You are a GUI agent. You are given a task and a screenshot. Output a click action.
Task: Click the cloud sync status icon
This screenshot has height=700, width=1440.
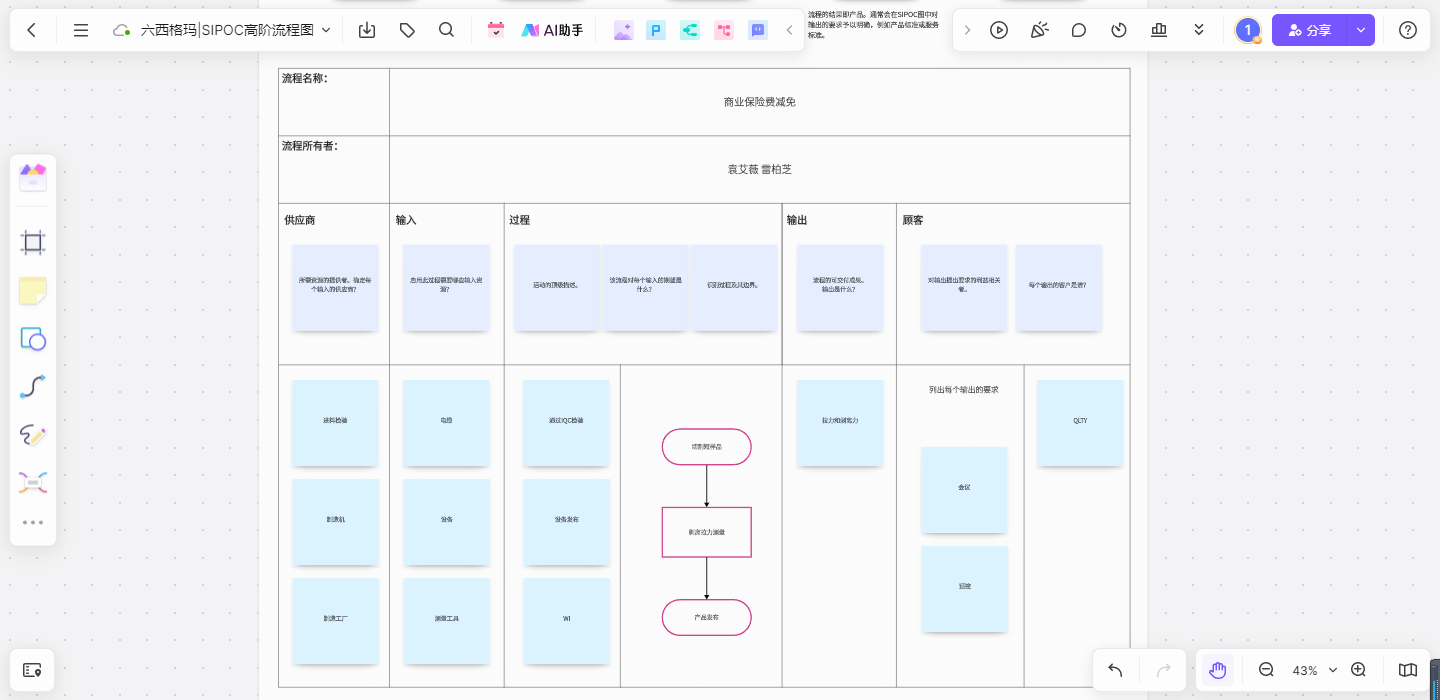click(x=122, y=30)
